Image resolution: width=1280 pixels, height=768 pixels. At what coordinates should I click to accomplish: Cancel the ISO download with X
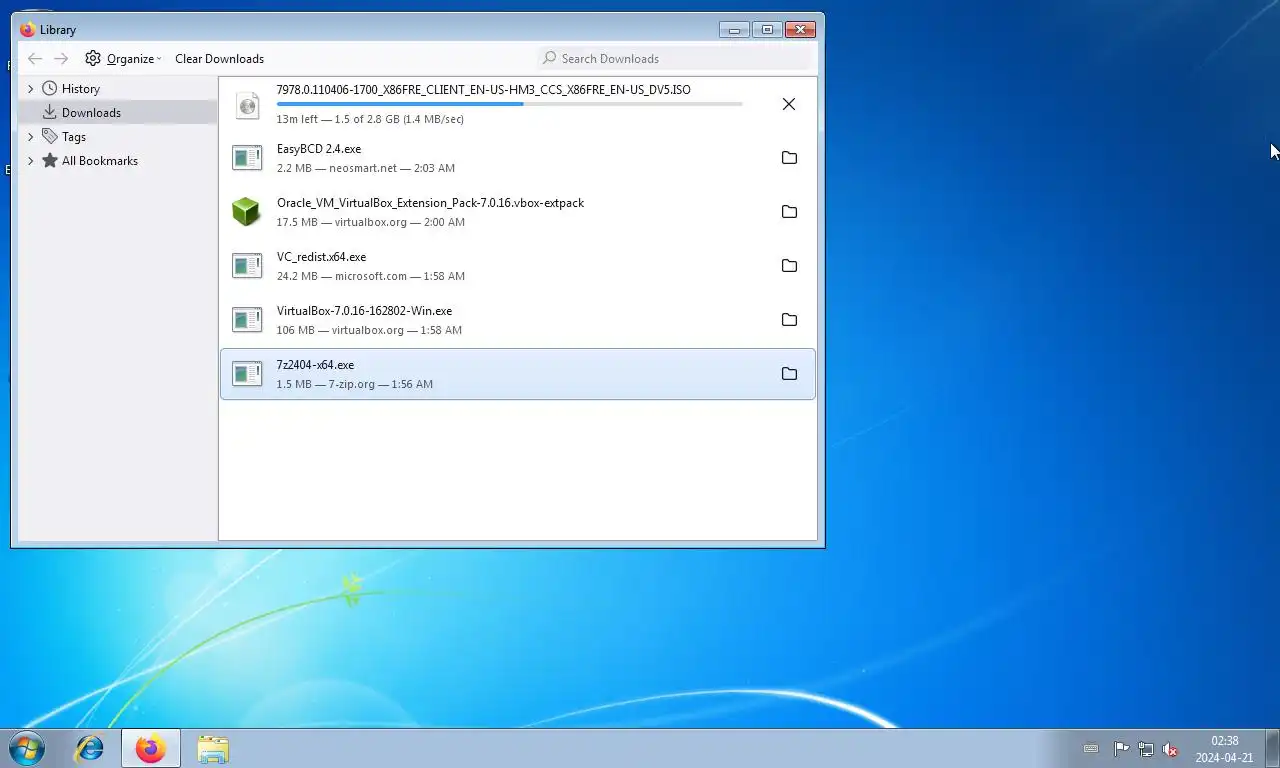click(789, 104)
